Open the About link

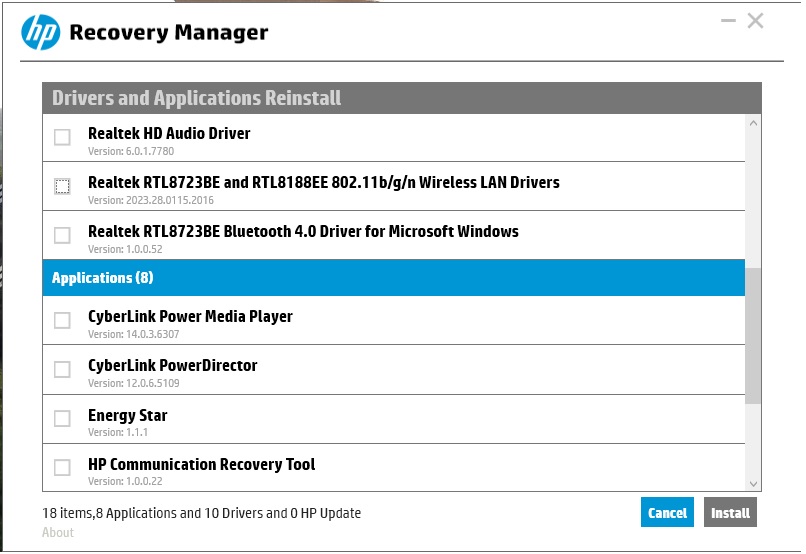(58, 533)
